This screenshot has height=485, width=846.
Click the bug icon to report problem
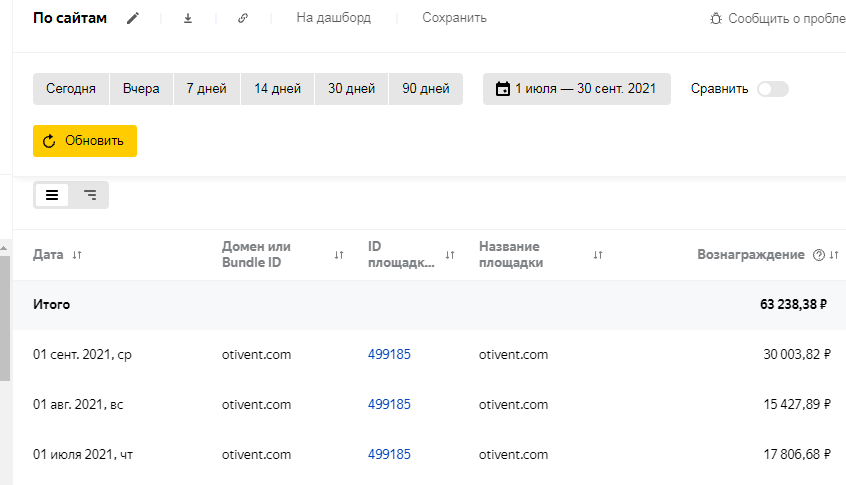coord(715,18)
